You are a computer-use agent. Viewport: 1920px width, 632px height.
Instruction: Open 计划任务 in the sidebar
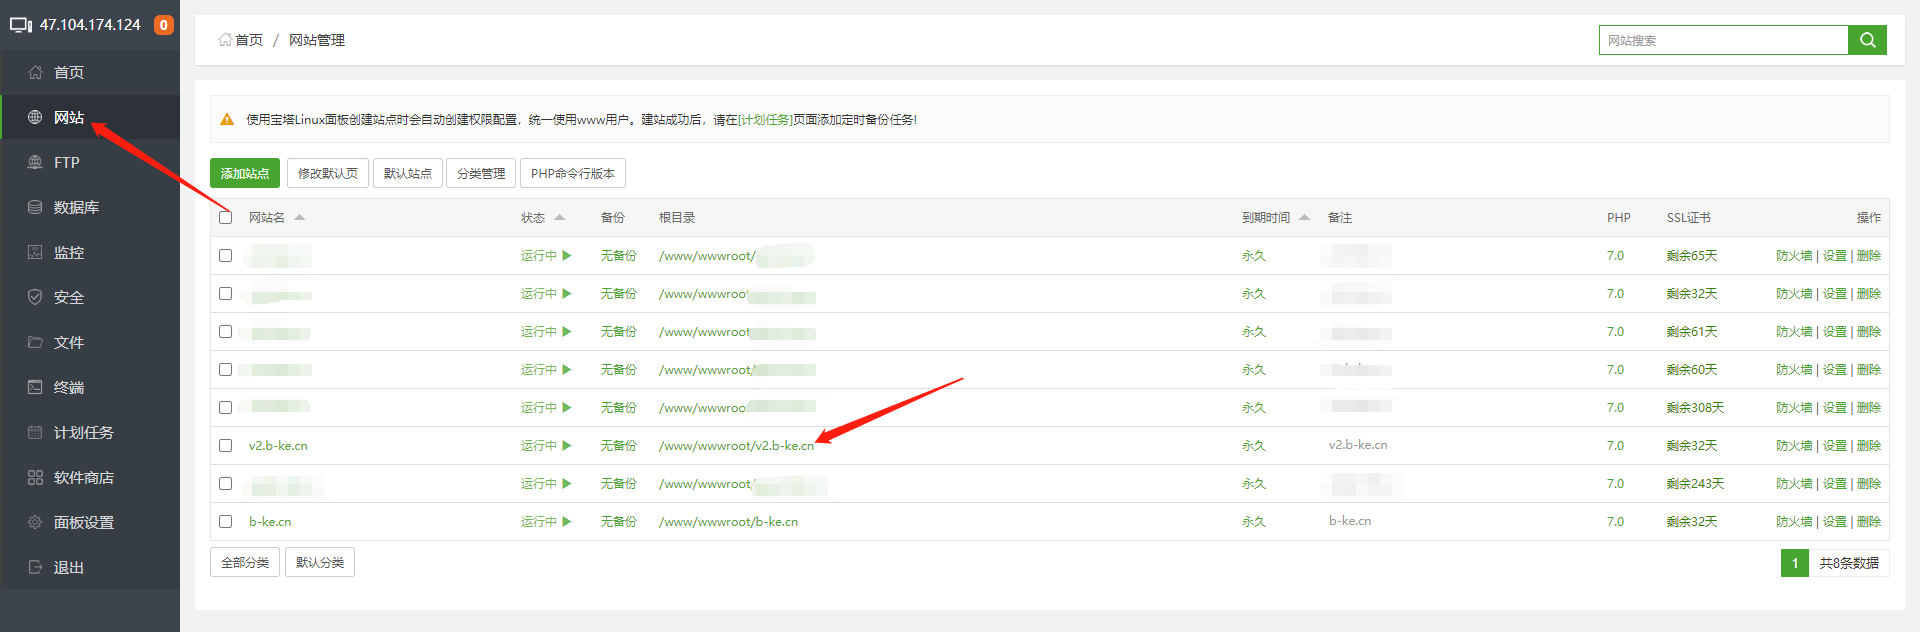(x=83, y=432)
